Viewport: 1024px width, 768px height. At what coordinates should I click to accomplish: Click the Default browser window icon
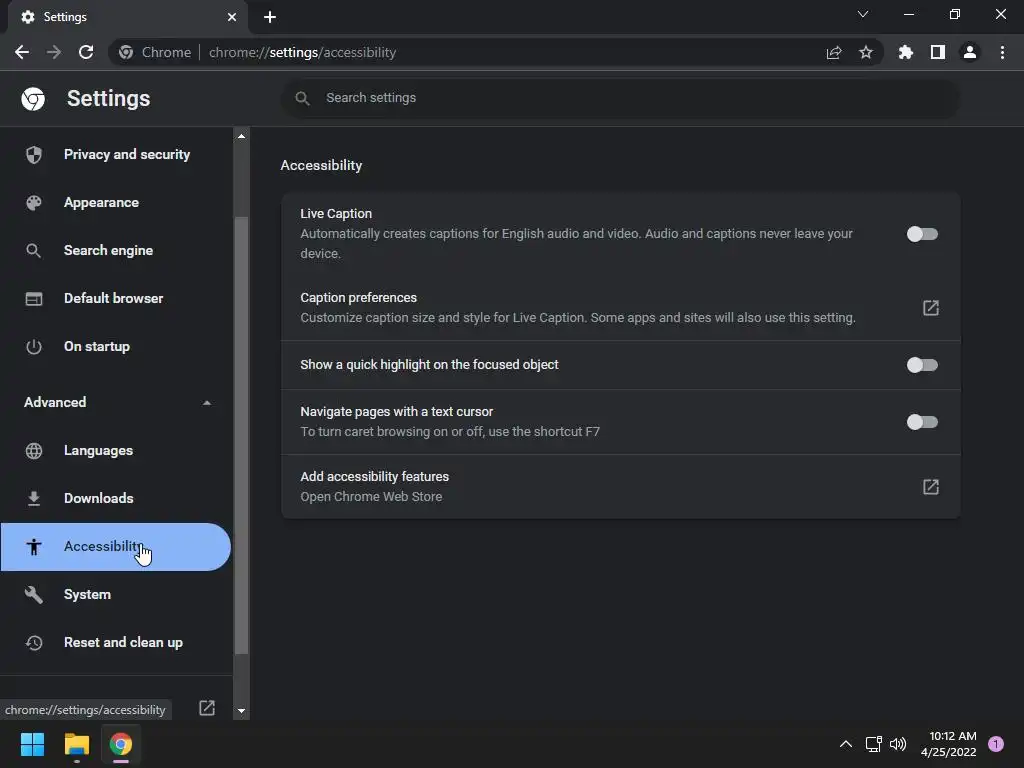click(x=33, y=298)
